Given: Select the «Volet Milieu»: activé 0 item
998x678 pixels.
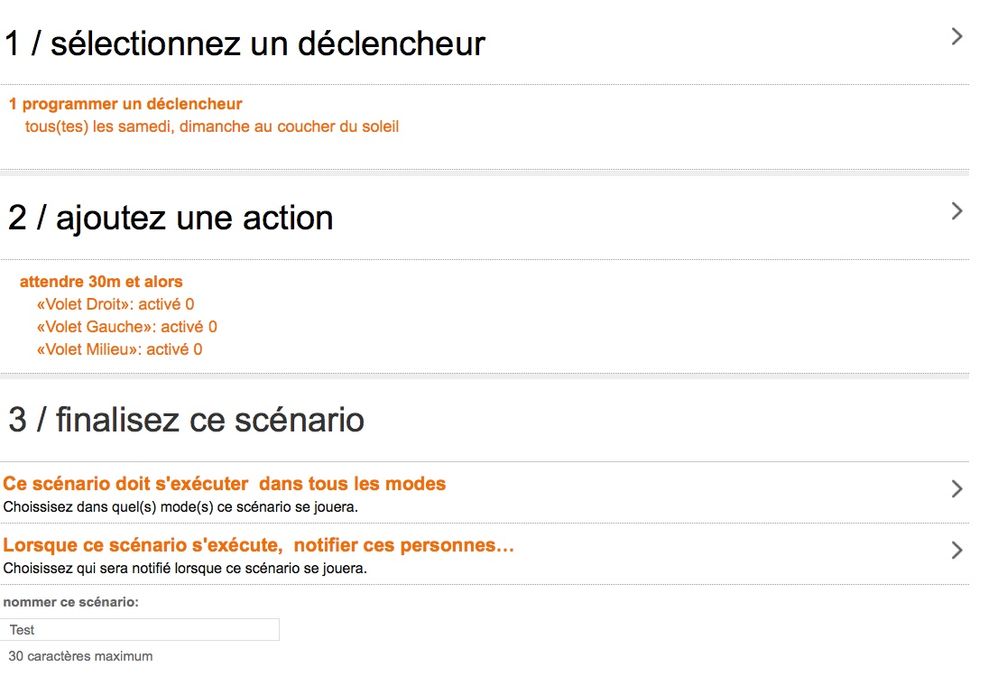Looking at the screenshot, I should (120, 350).
